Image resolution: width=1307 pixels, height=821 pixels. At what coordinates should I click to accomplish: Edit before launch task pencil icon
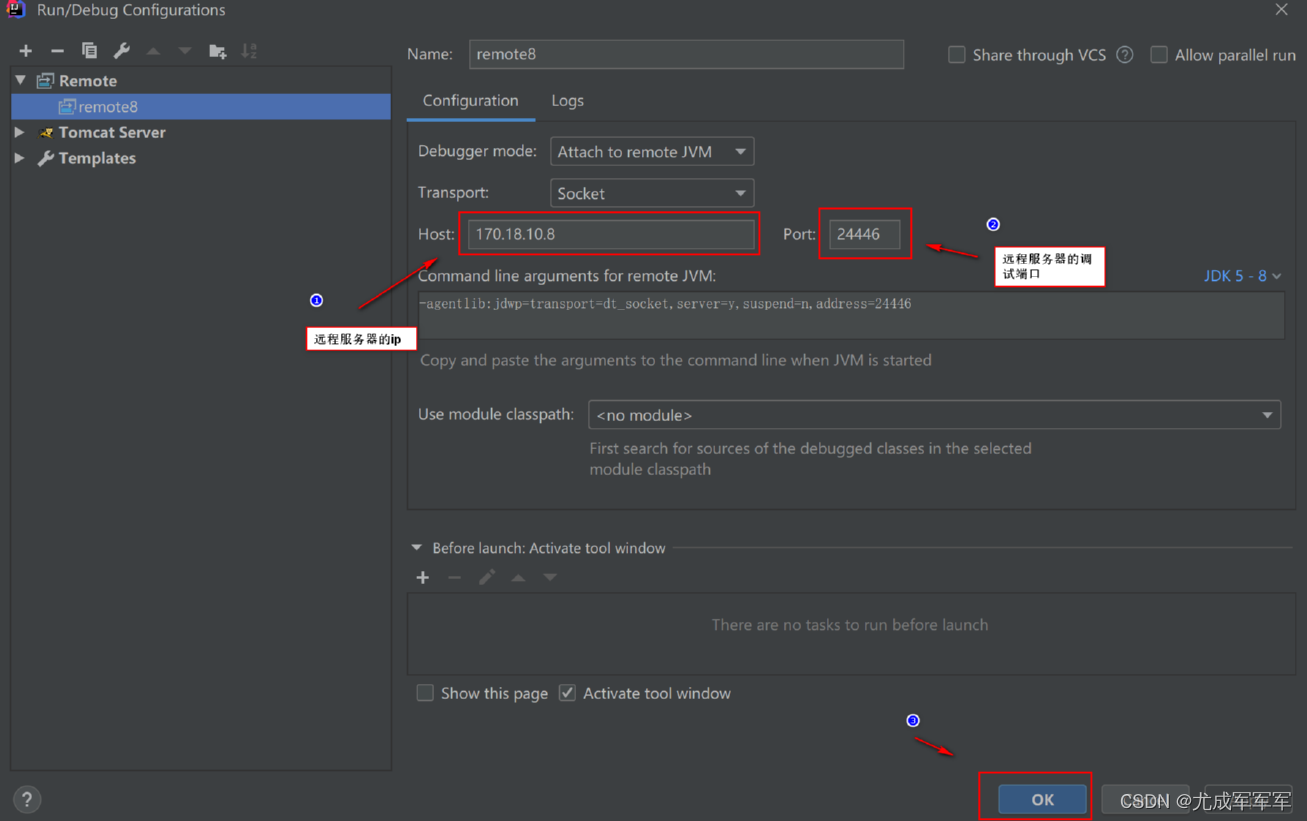tap(487, 578)
